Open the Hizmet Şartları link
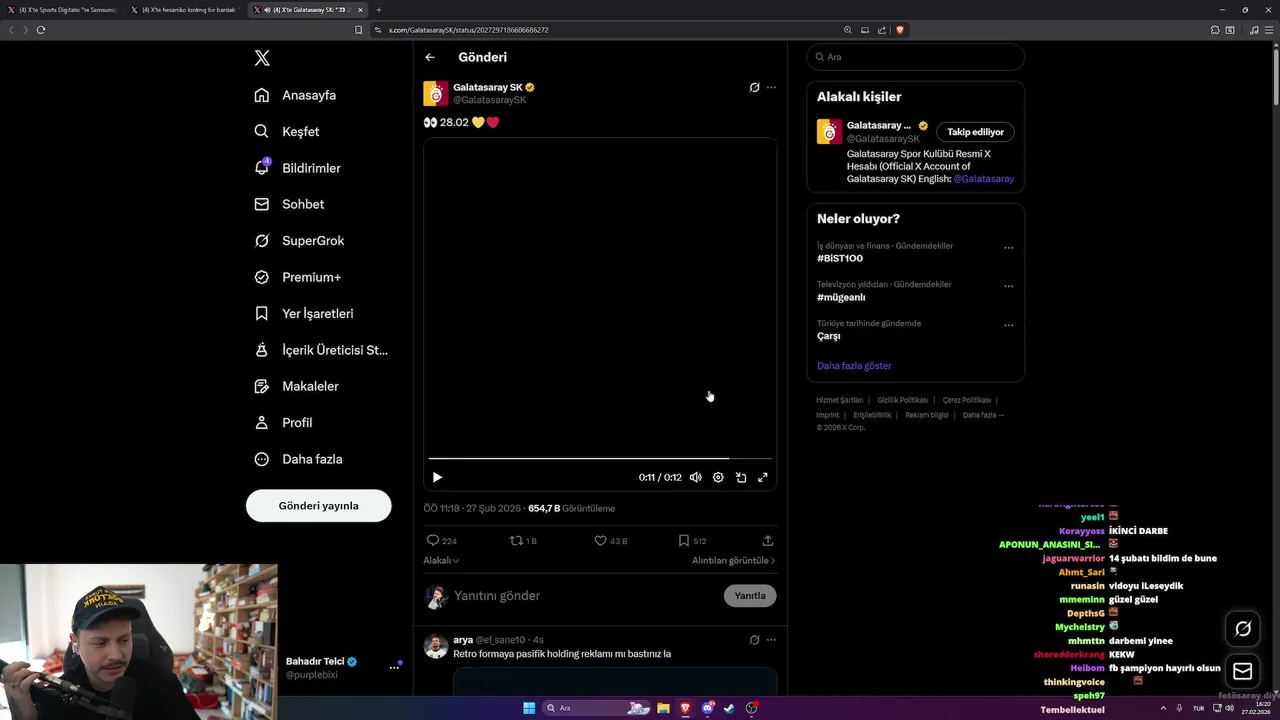The width and height of the screenshot is (1280, 720). (x=839, y=400)
